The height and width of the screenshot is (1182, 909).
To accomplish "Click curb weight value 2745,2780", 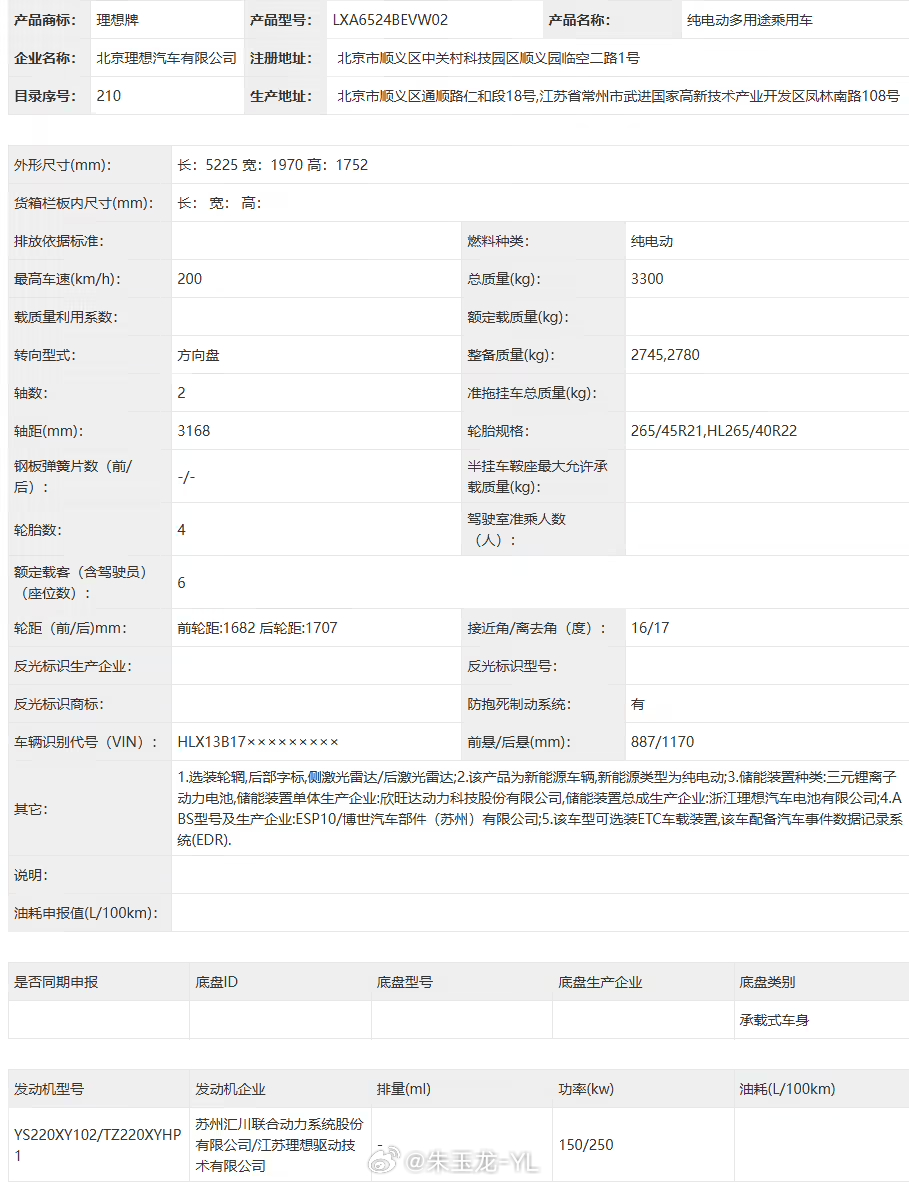I will (x=666, y=355).
